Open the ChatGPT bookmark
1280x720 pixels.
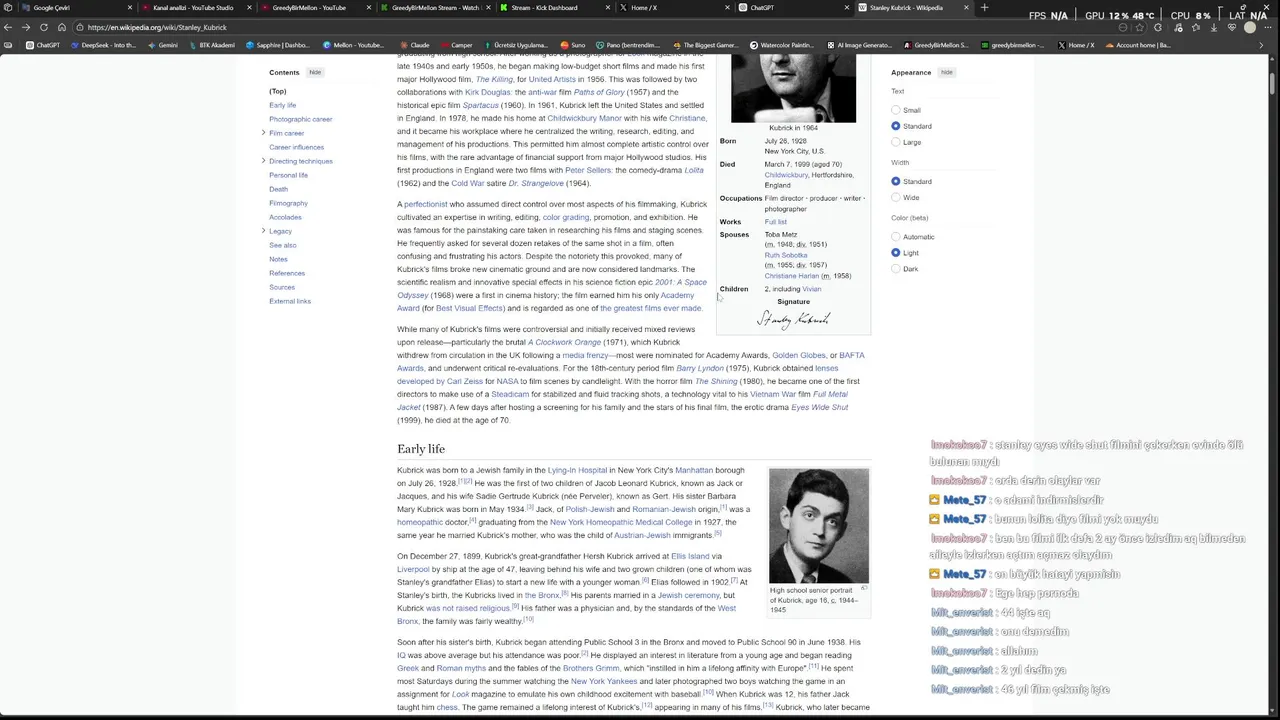click(x=43, y=45)
